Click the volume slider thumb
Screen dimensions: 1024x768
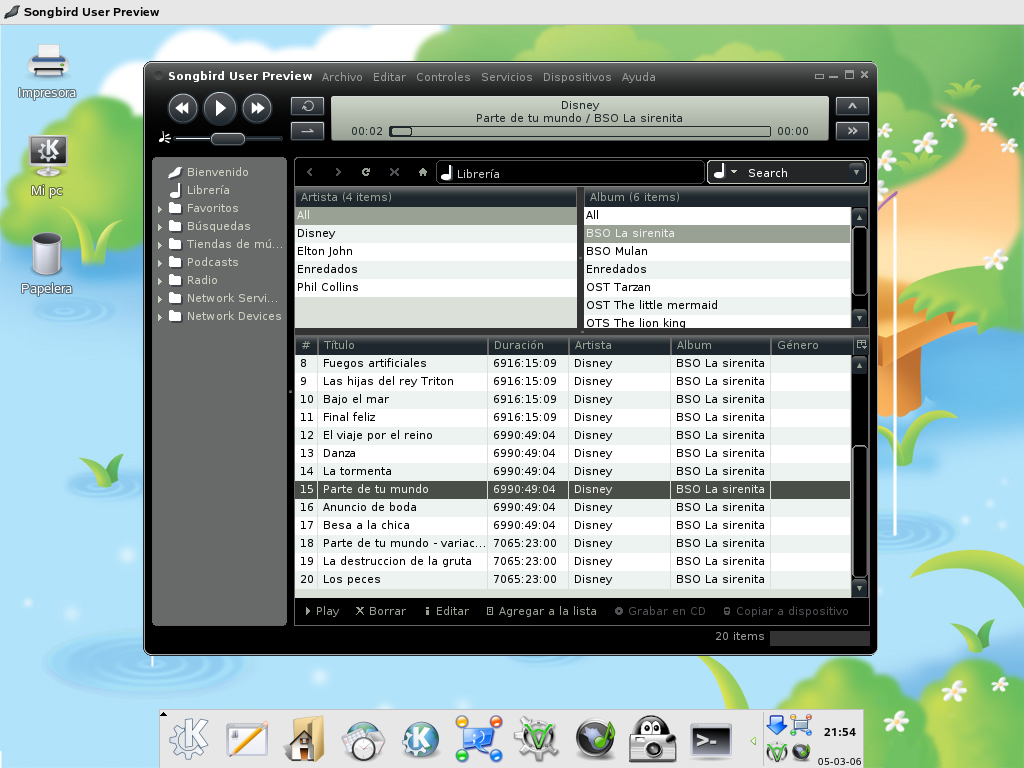(227, 138)
